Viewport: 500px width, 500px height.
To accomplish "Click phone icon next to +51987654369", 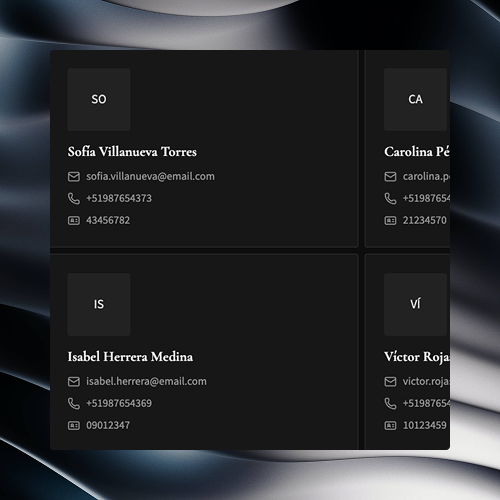I will (x=74, y=404).
